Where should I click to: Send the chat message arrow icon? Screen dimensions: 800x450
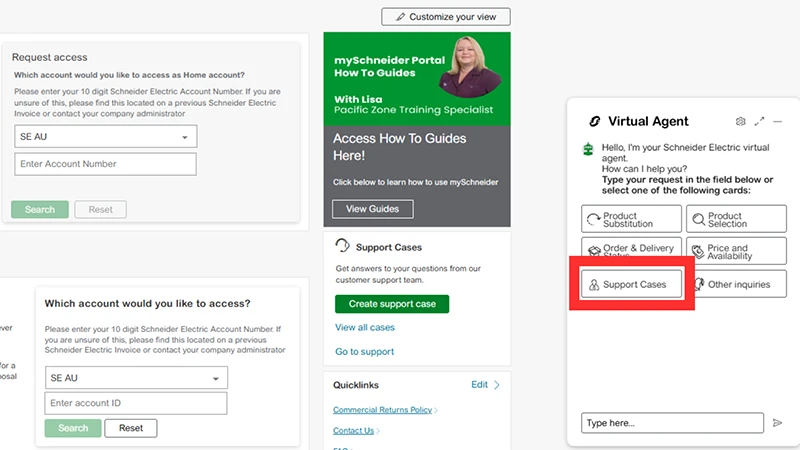pos(777,423)
